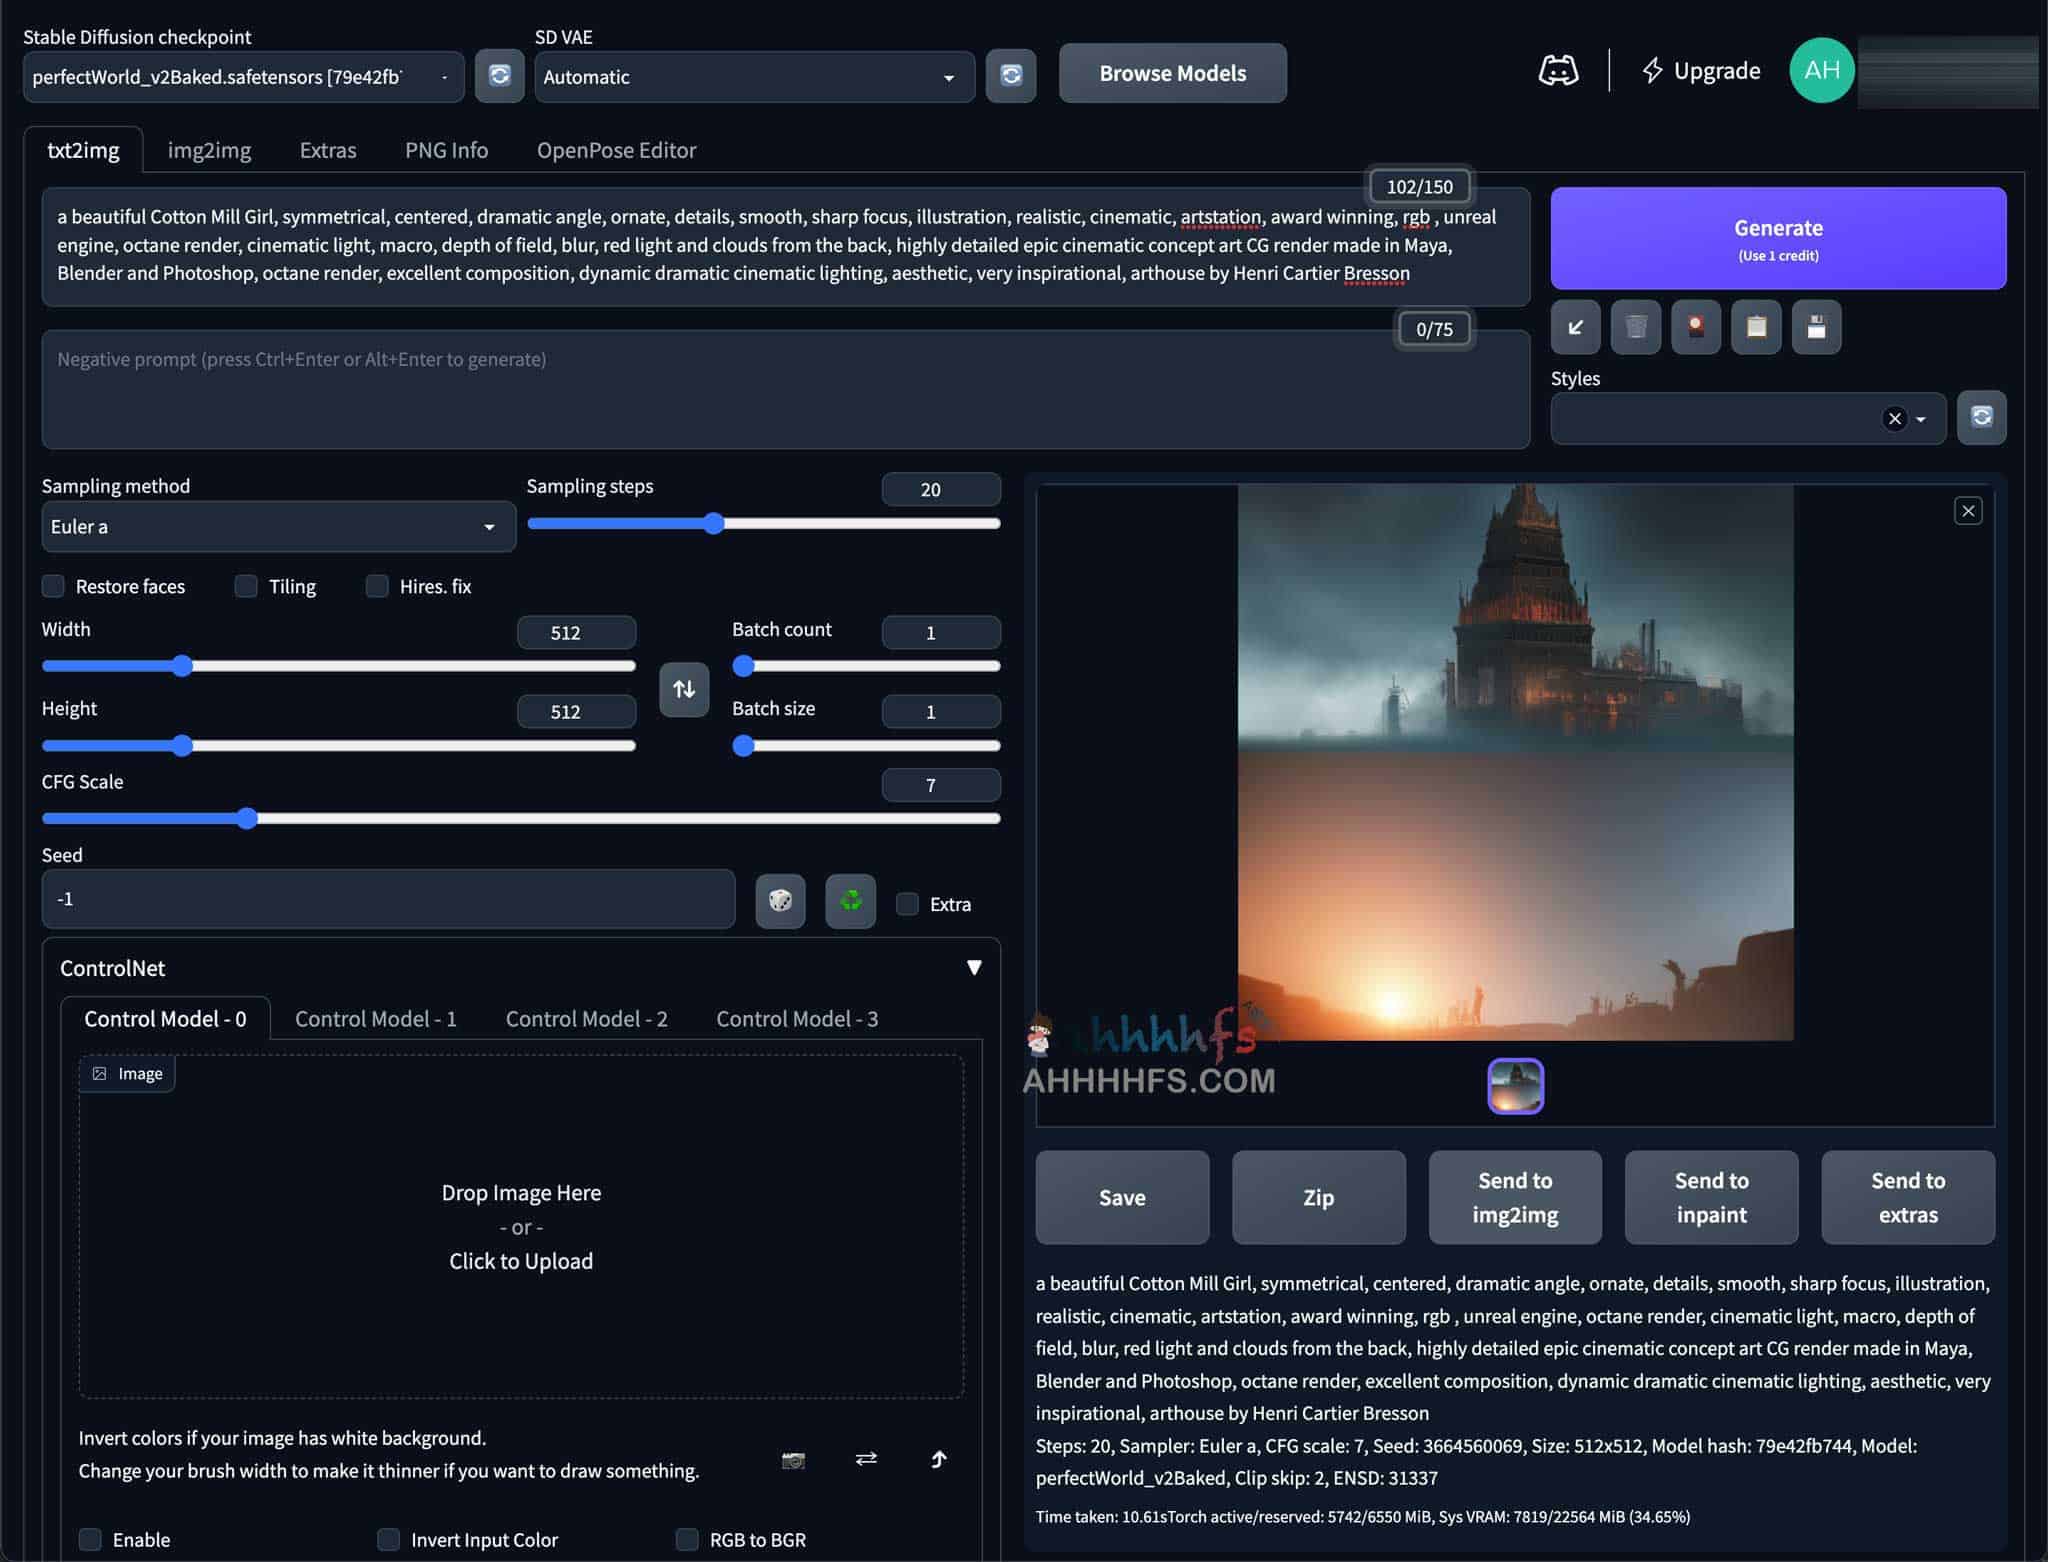
Task: Collapse the ControlNet section
Action: pyautogui.click(x=973, y=967)
